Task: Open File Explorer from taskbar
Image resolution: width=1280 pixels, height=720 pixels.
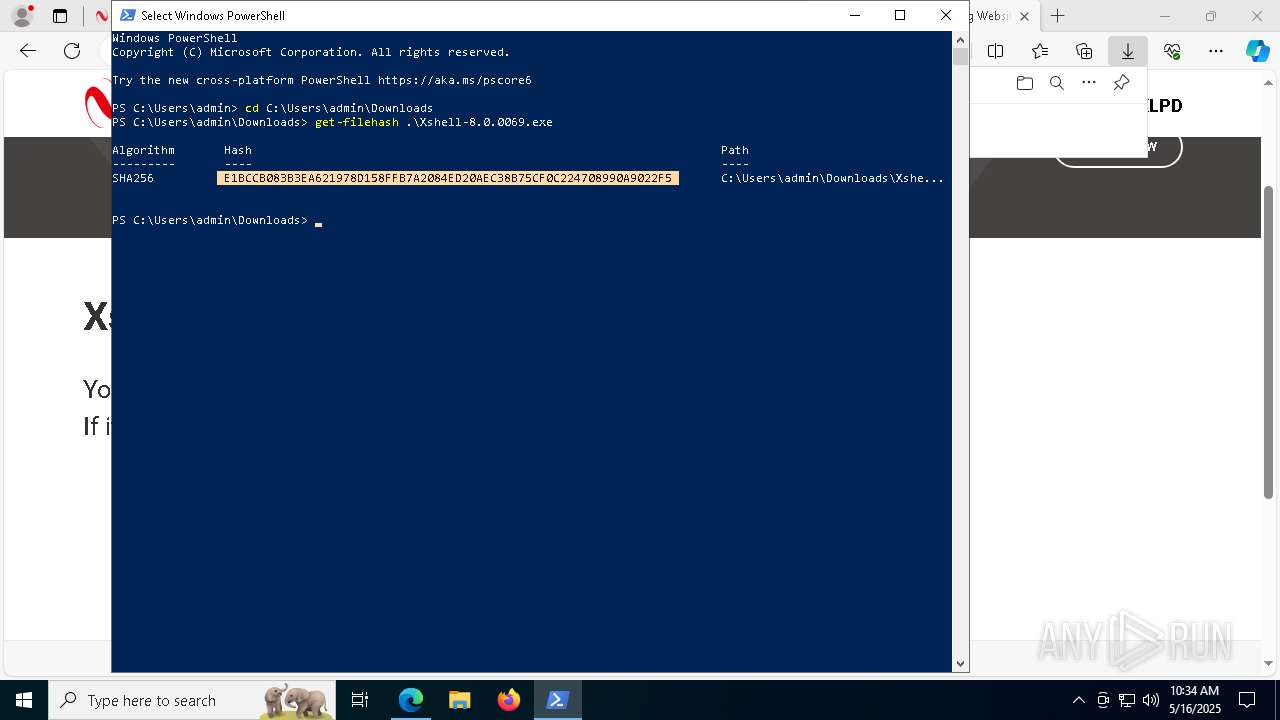Action: 459,700
